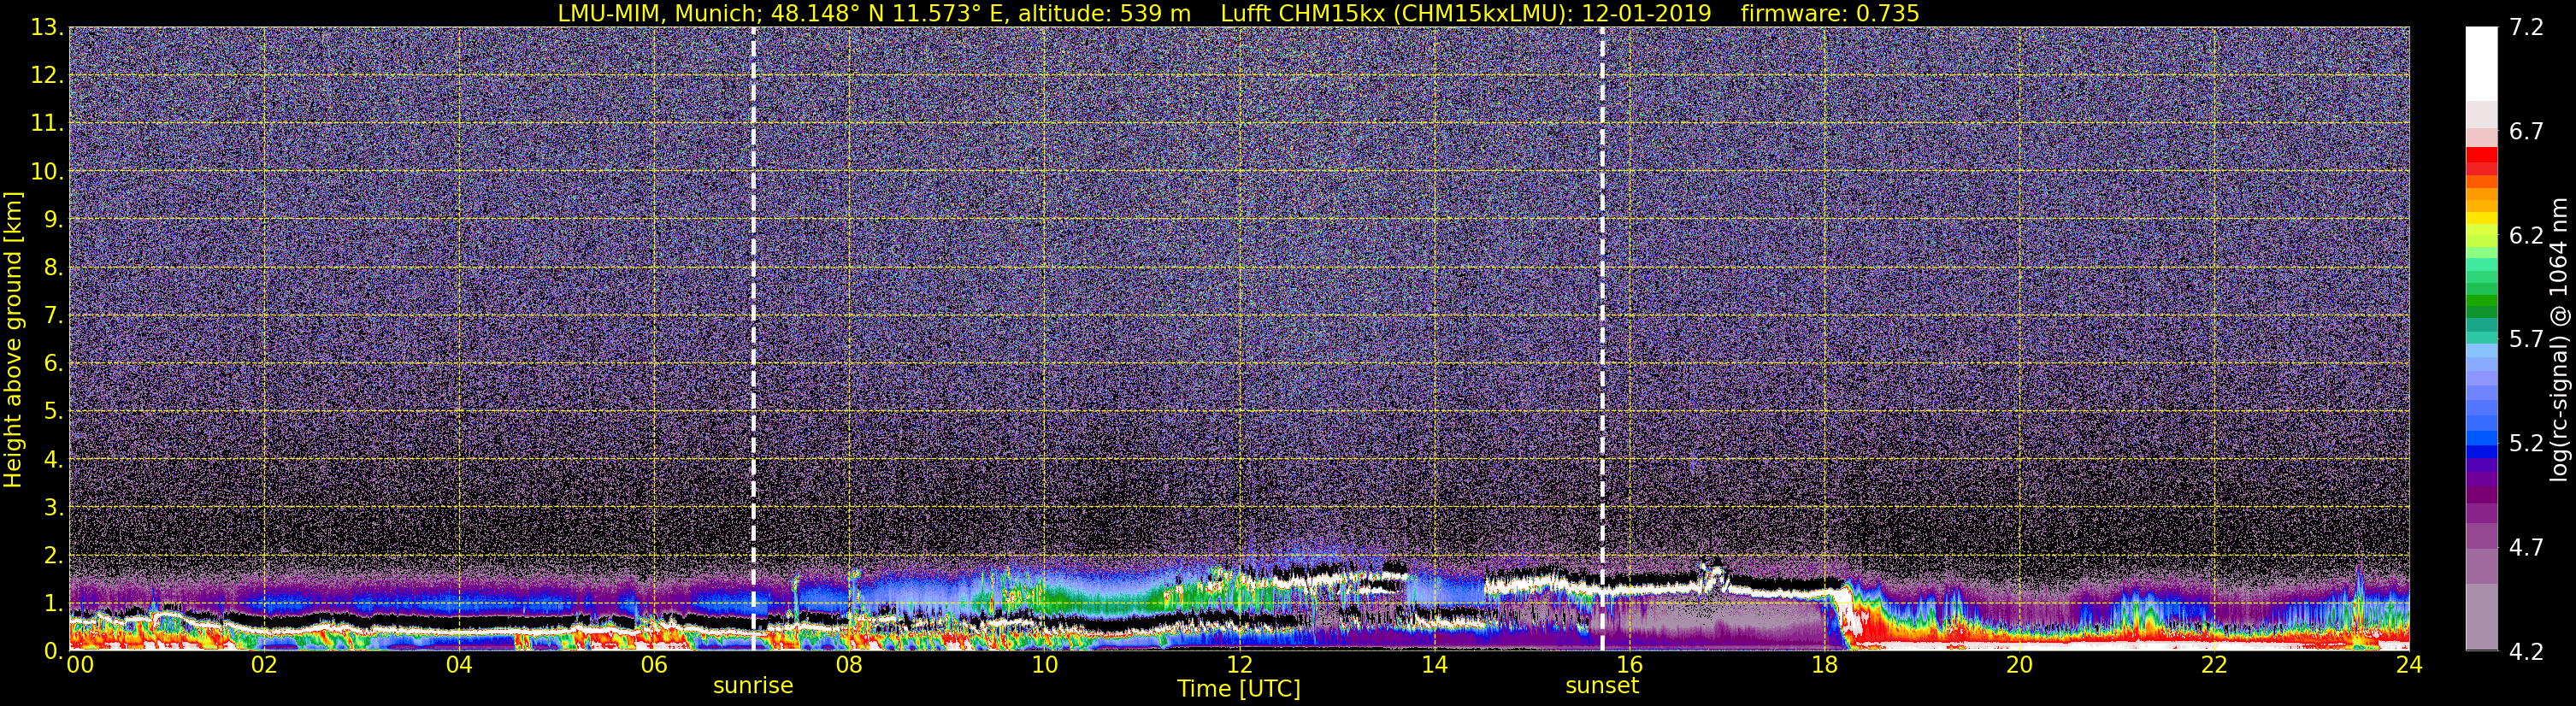
Task: Click the time axis tick "24"
Action: [2409, 666]
